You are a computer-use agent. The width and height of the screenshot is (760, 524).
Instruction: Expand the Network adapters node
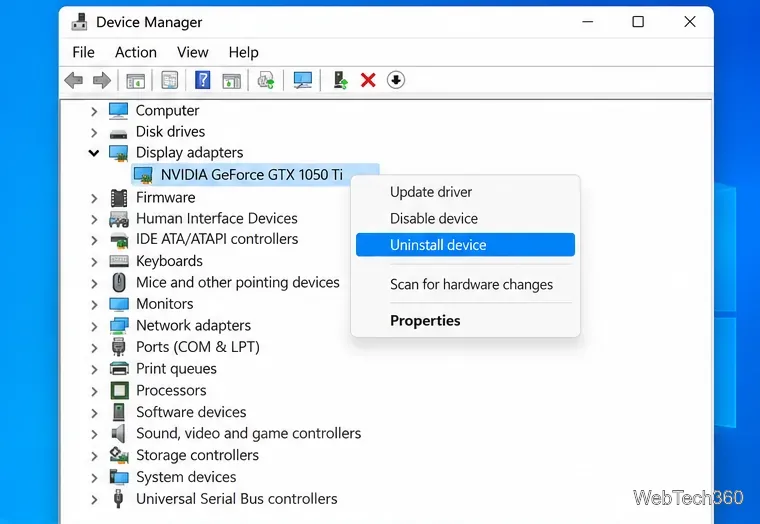(94, 327)
